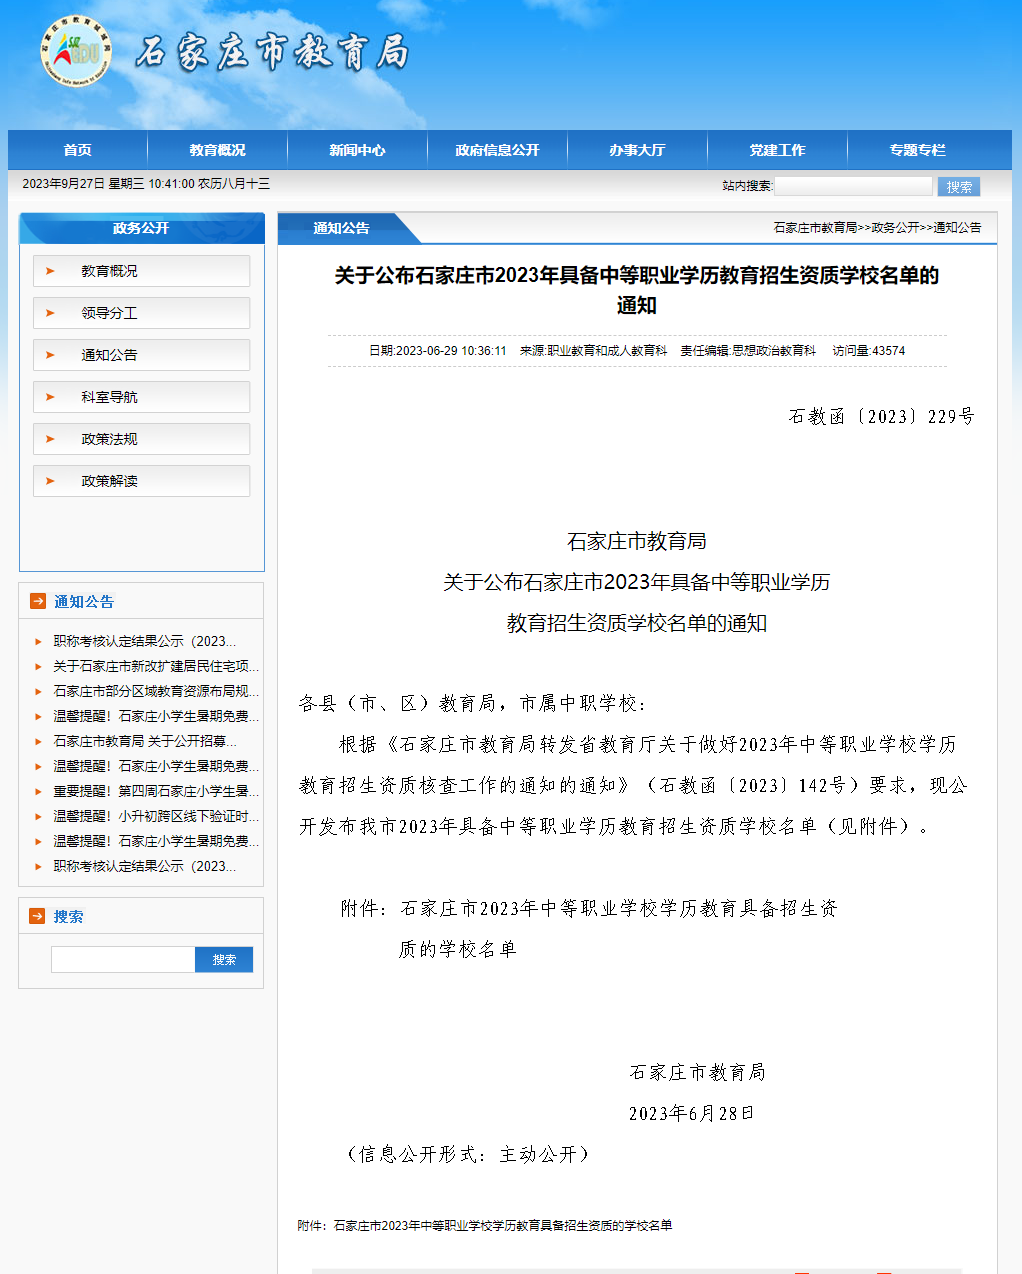This screenshot has height=1274, width=1022.
Task: Click the arrow bullet next to 科室导航
Action: (x=50, y=397)
